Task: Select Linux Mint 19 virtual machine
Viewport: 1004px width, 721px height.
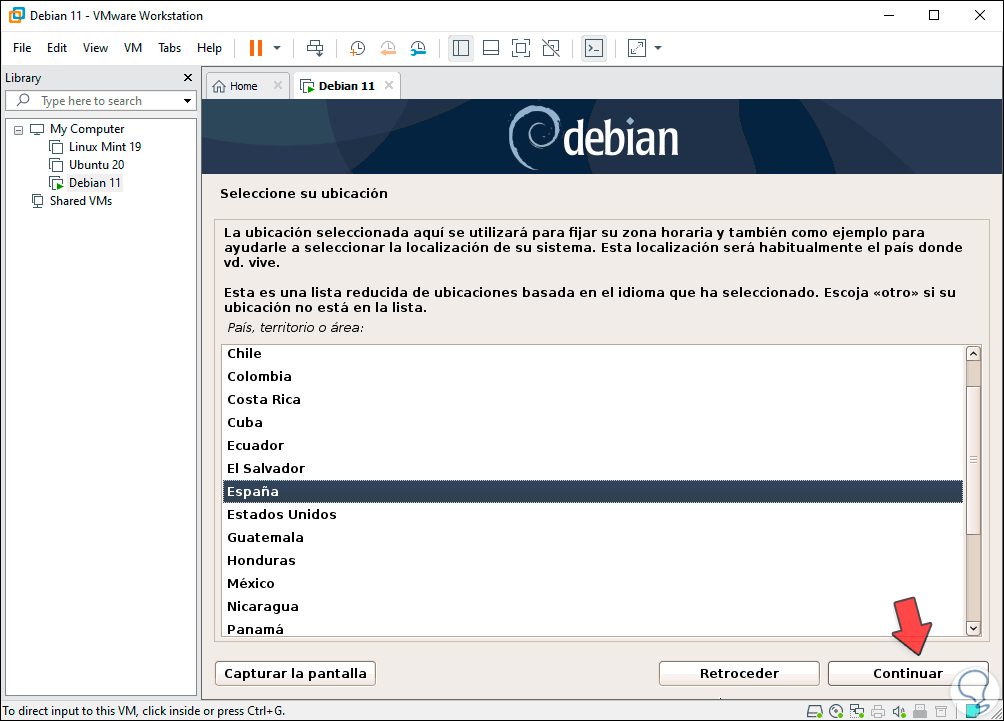Action: coord(105,147)
